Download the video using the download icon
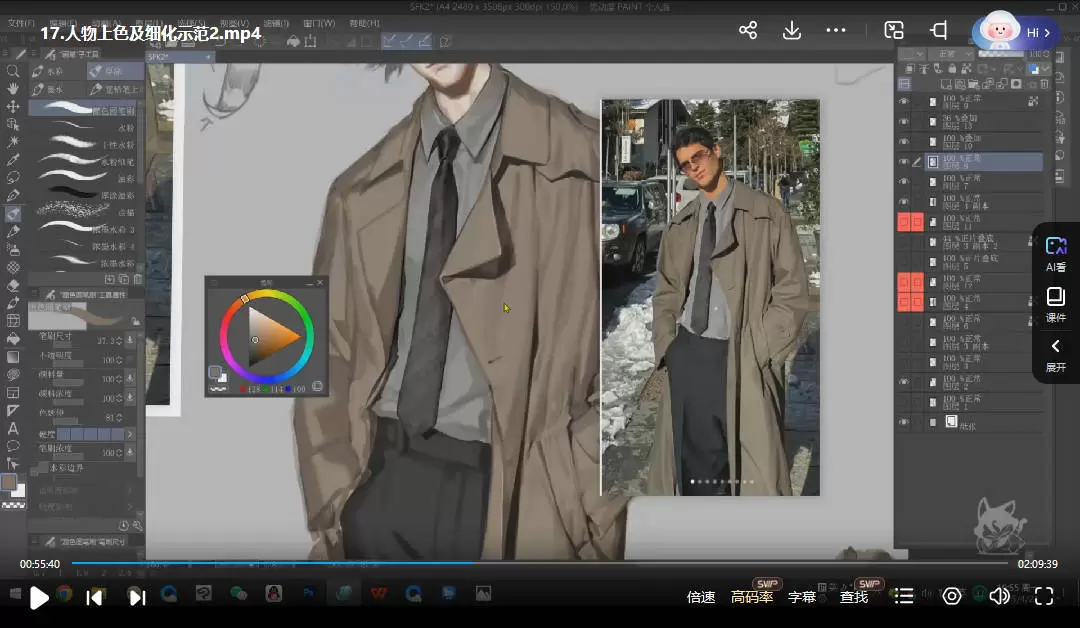1080x628 pixels. coord(791,30)
